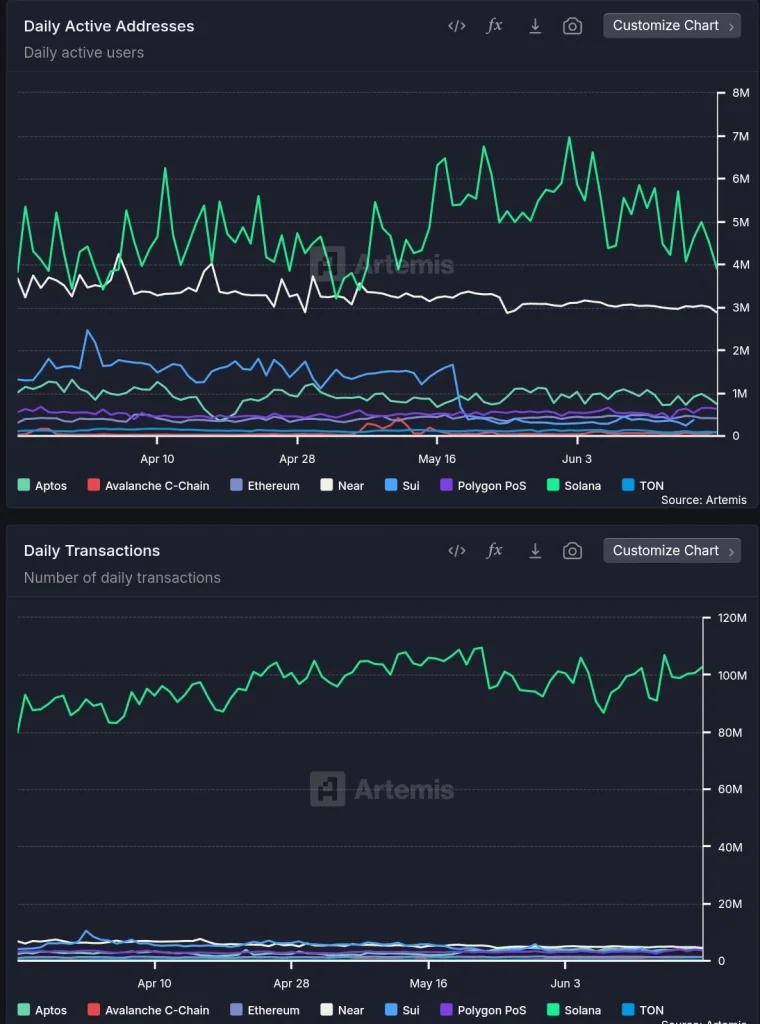Toggle Polygon PoS in Daily Transactions legend
The width and height of the screenshot is (760, 1024).
click(x=483, y=1010)
